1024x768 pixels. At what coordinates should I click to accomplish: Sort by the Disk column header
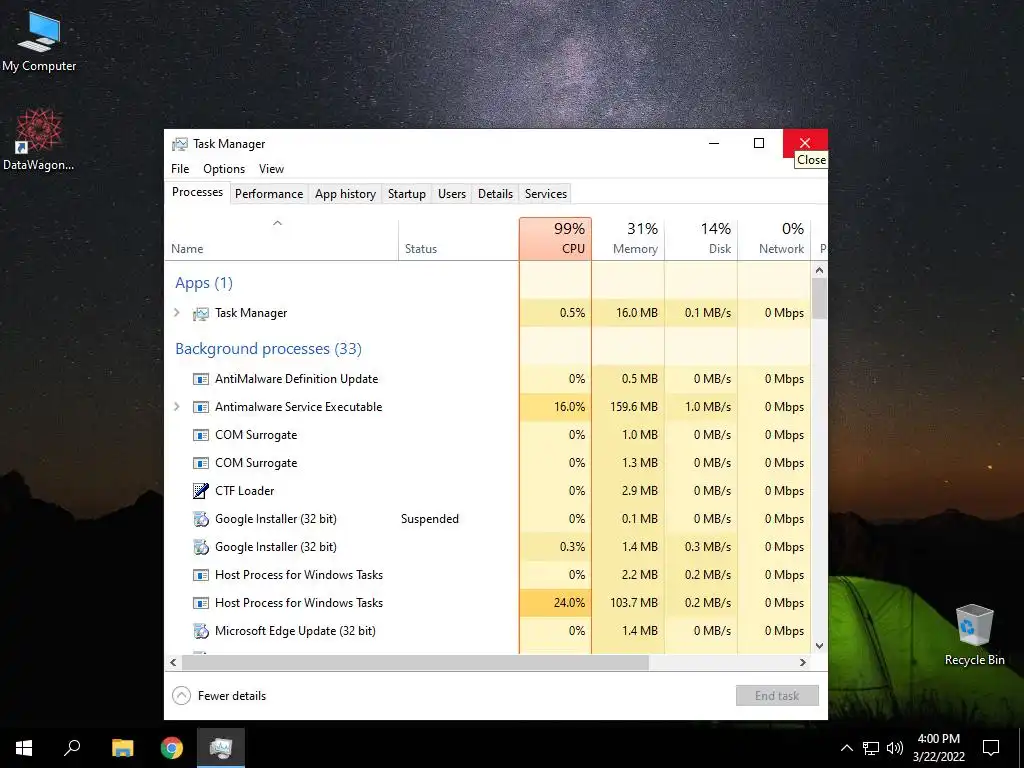(701, 239)
